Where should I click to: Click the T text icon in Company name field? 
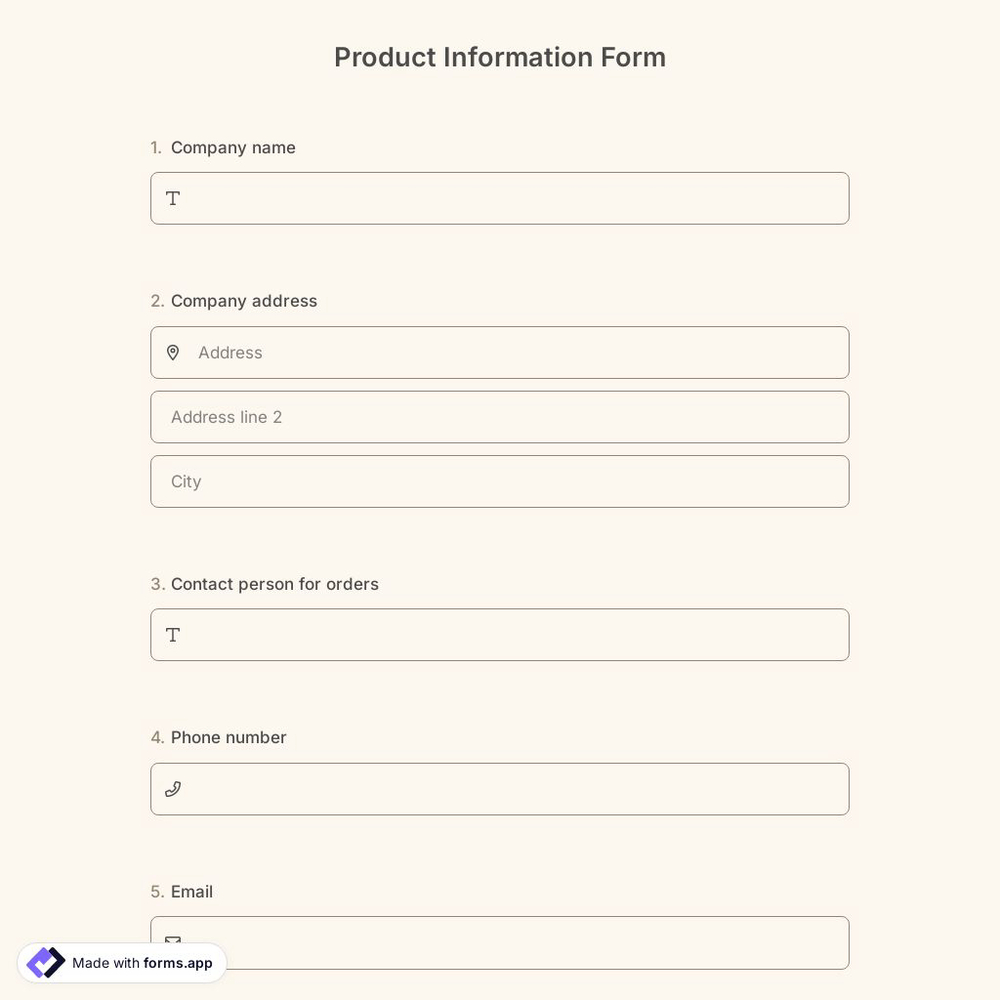(x=172, y=198)
